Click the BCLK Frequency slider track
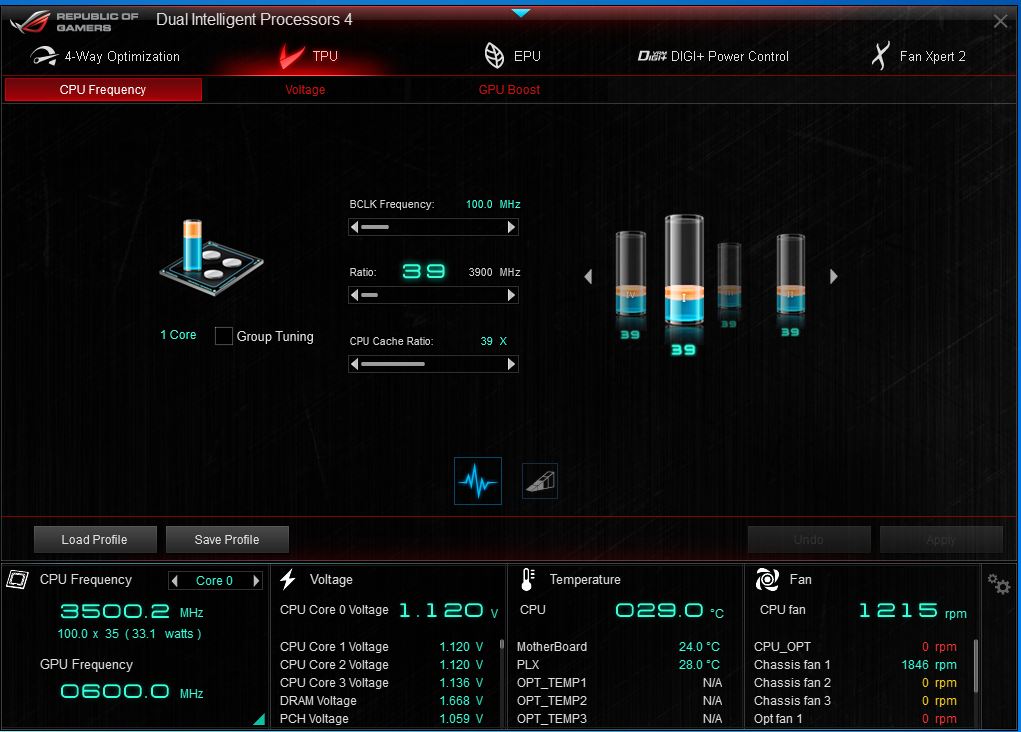Image resolution: width=1021 pixels, height=732 pixels. point(433,227)
